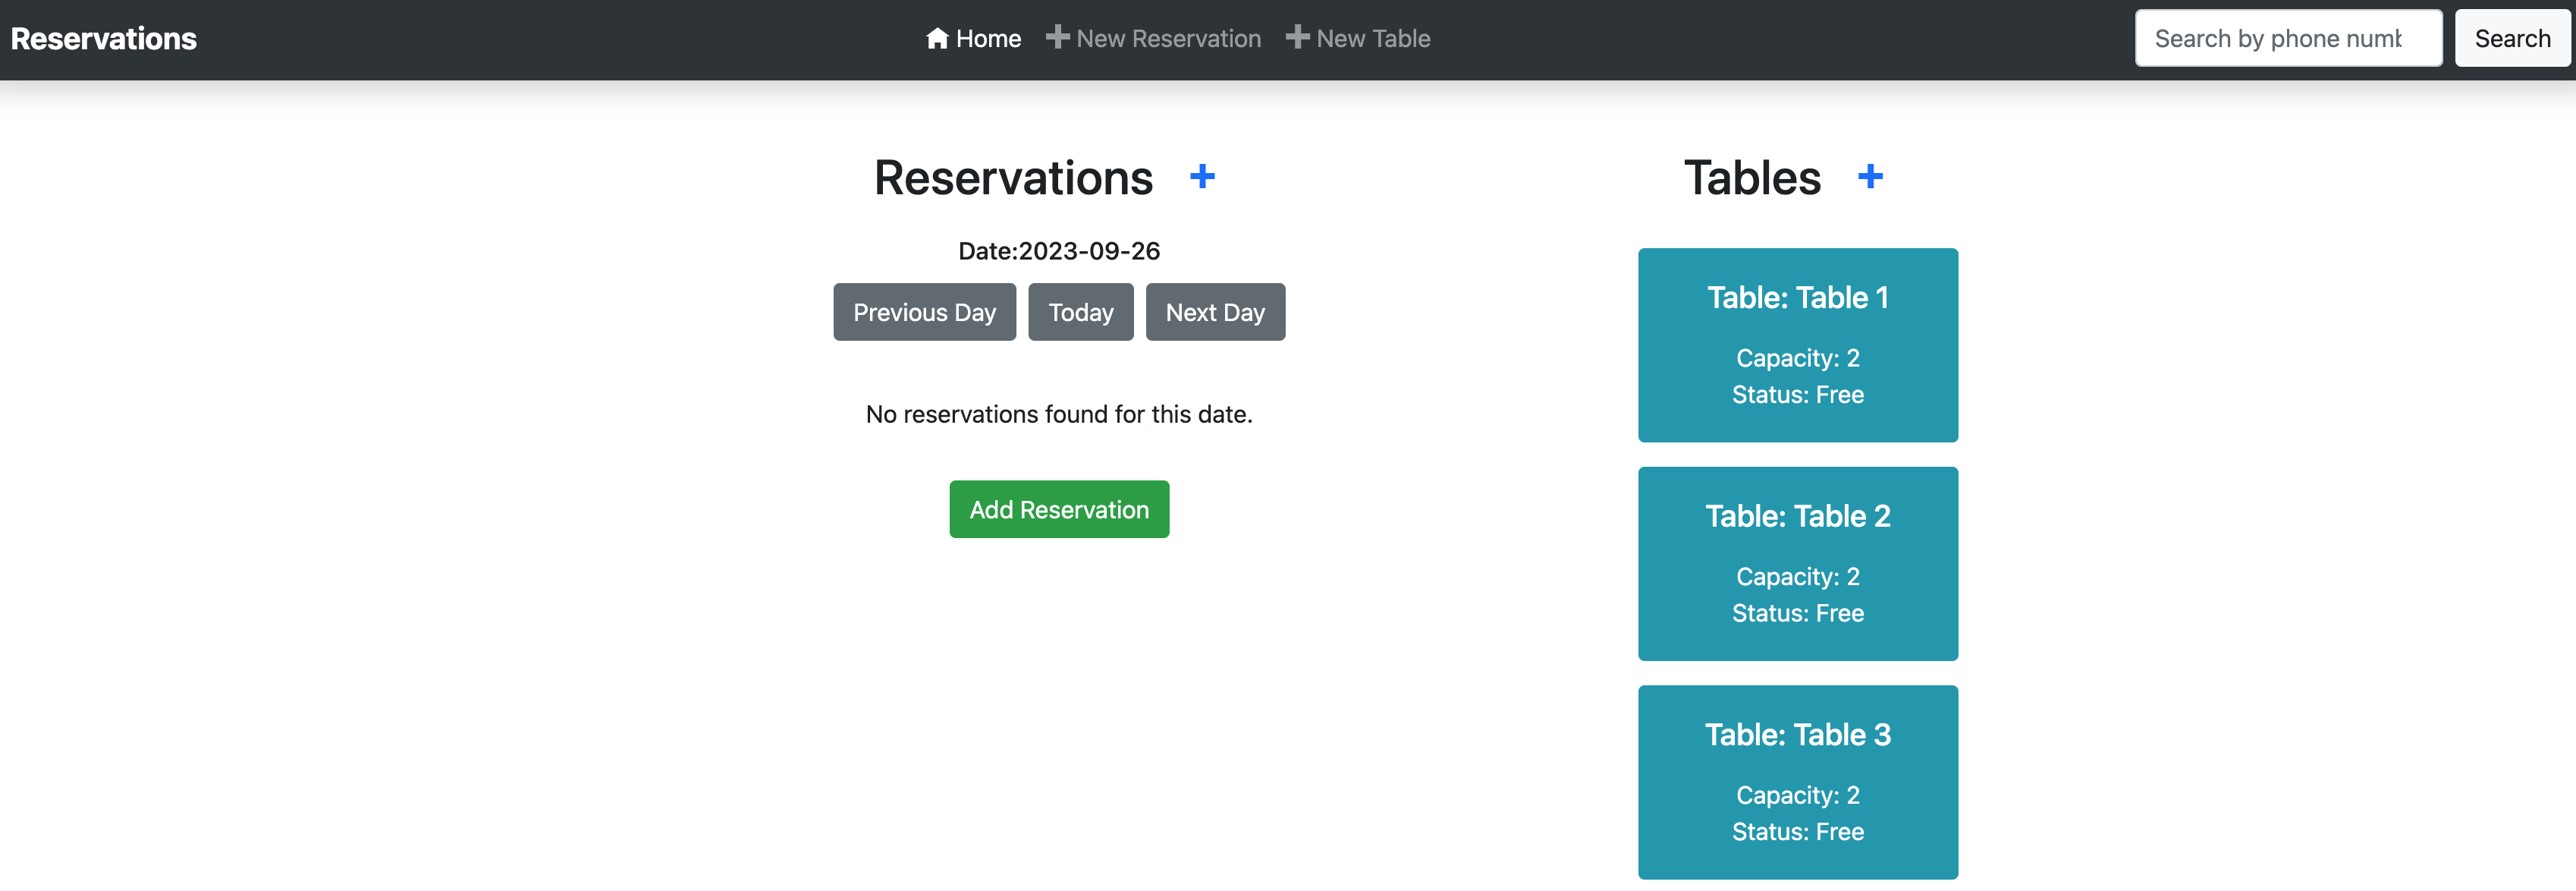Click the green Add Reservation button
Viewport: 2576px width, 891px height.
click(1059, 509)
